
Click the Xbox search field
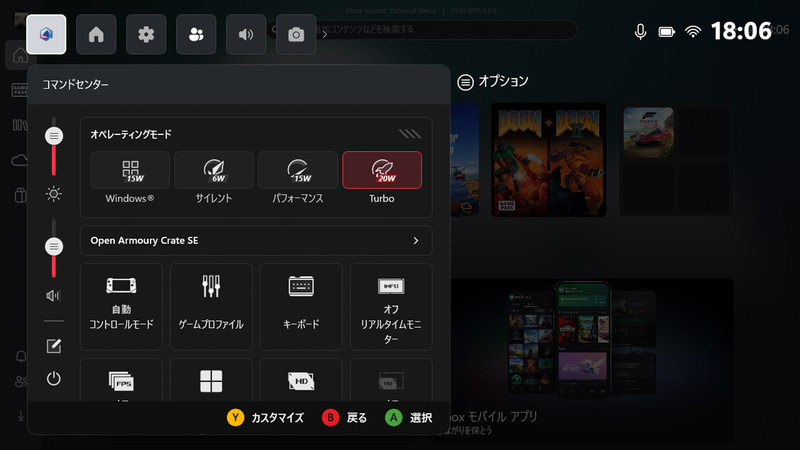[422, 30]
